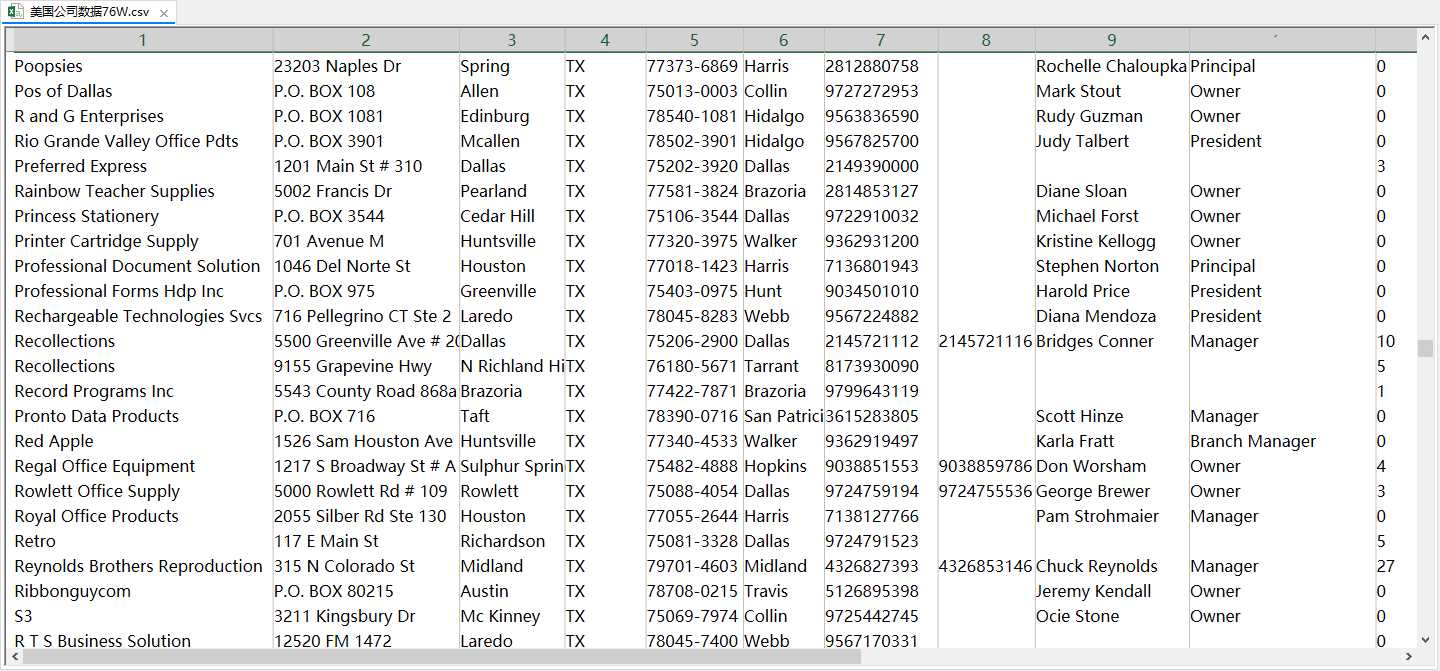Select the 美国公司数据76W.csv tab
The image size is (1440, 671).
(90, 12)
